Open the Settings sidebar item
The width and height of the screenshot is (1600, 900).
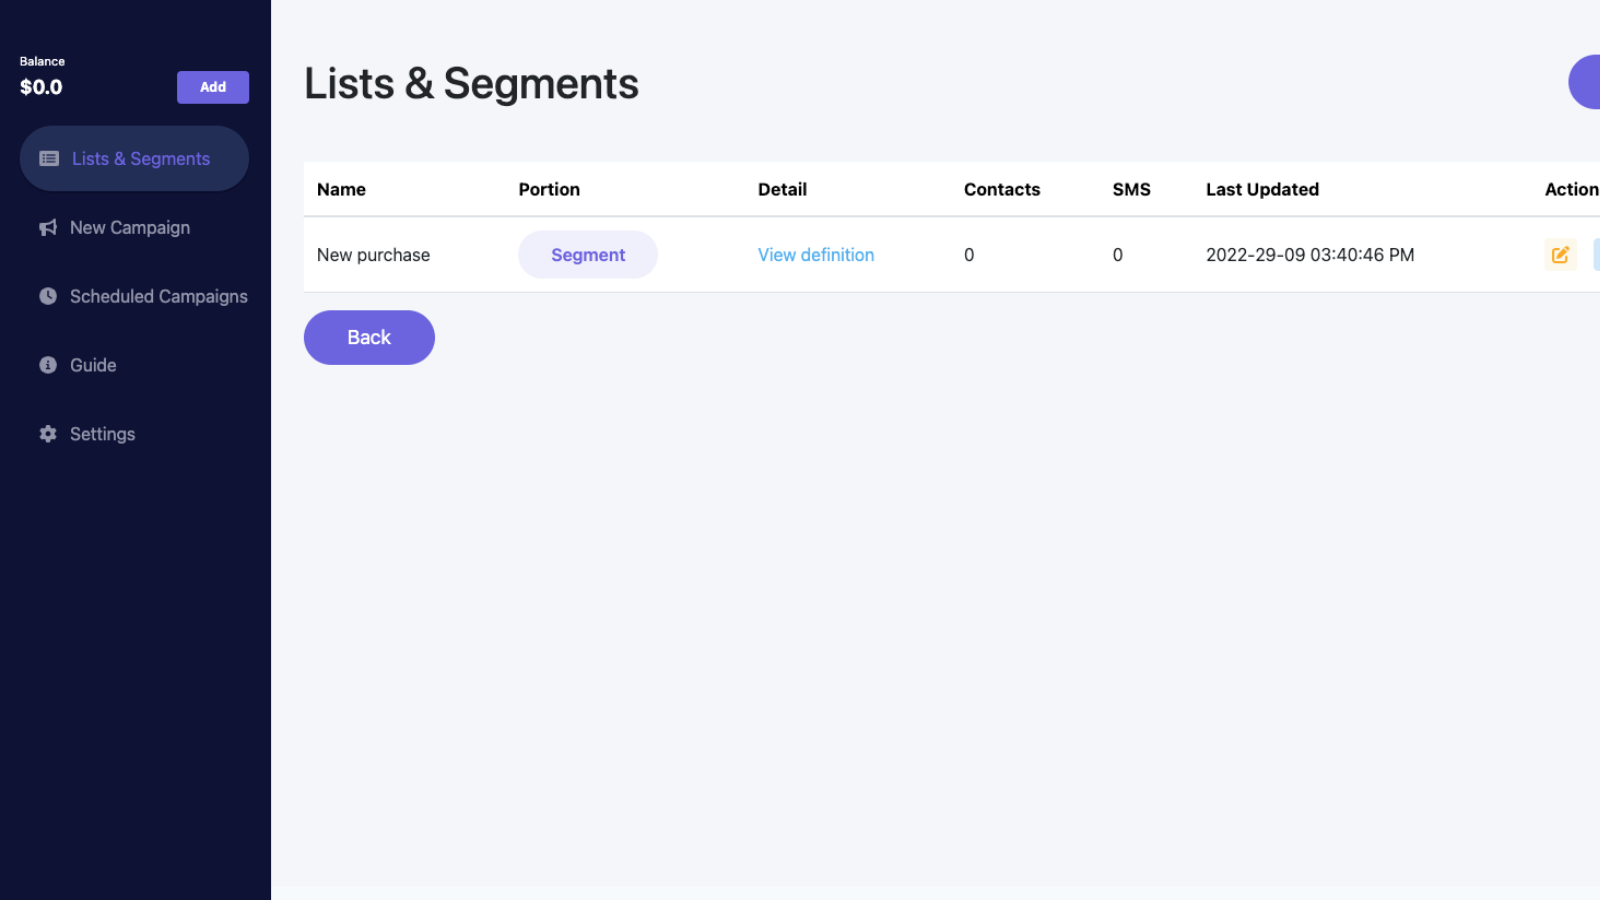point(102,435)
